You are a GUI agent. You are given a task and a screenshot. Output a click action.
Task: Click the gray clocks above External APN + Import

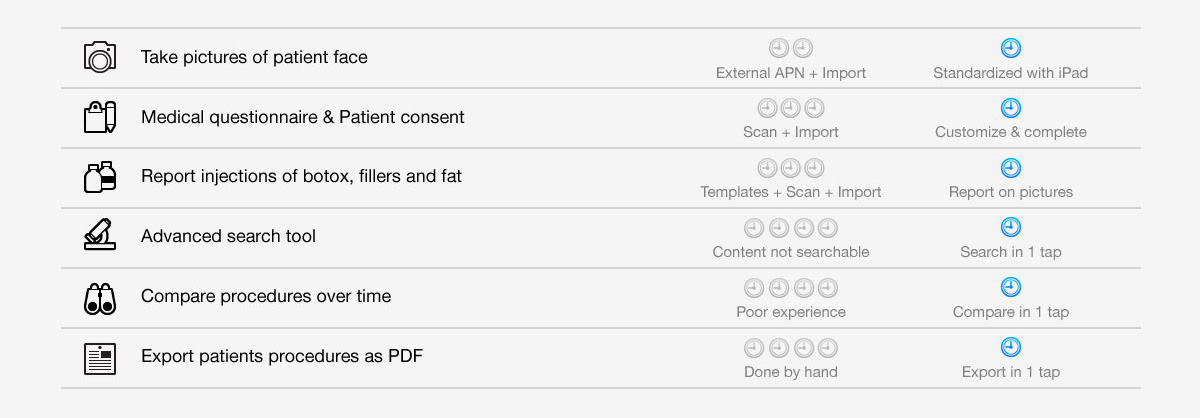791,48
